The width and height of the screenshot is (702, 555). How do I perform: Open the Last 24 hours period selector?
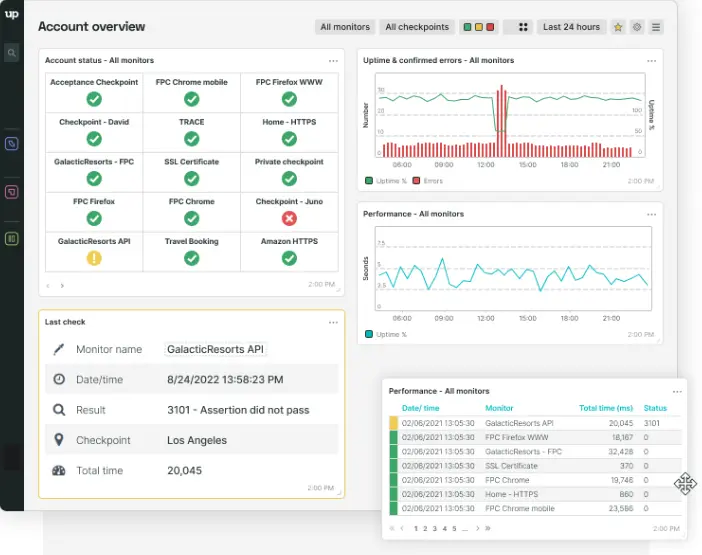(571, 27)
